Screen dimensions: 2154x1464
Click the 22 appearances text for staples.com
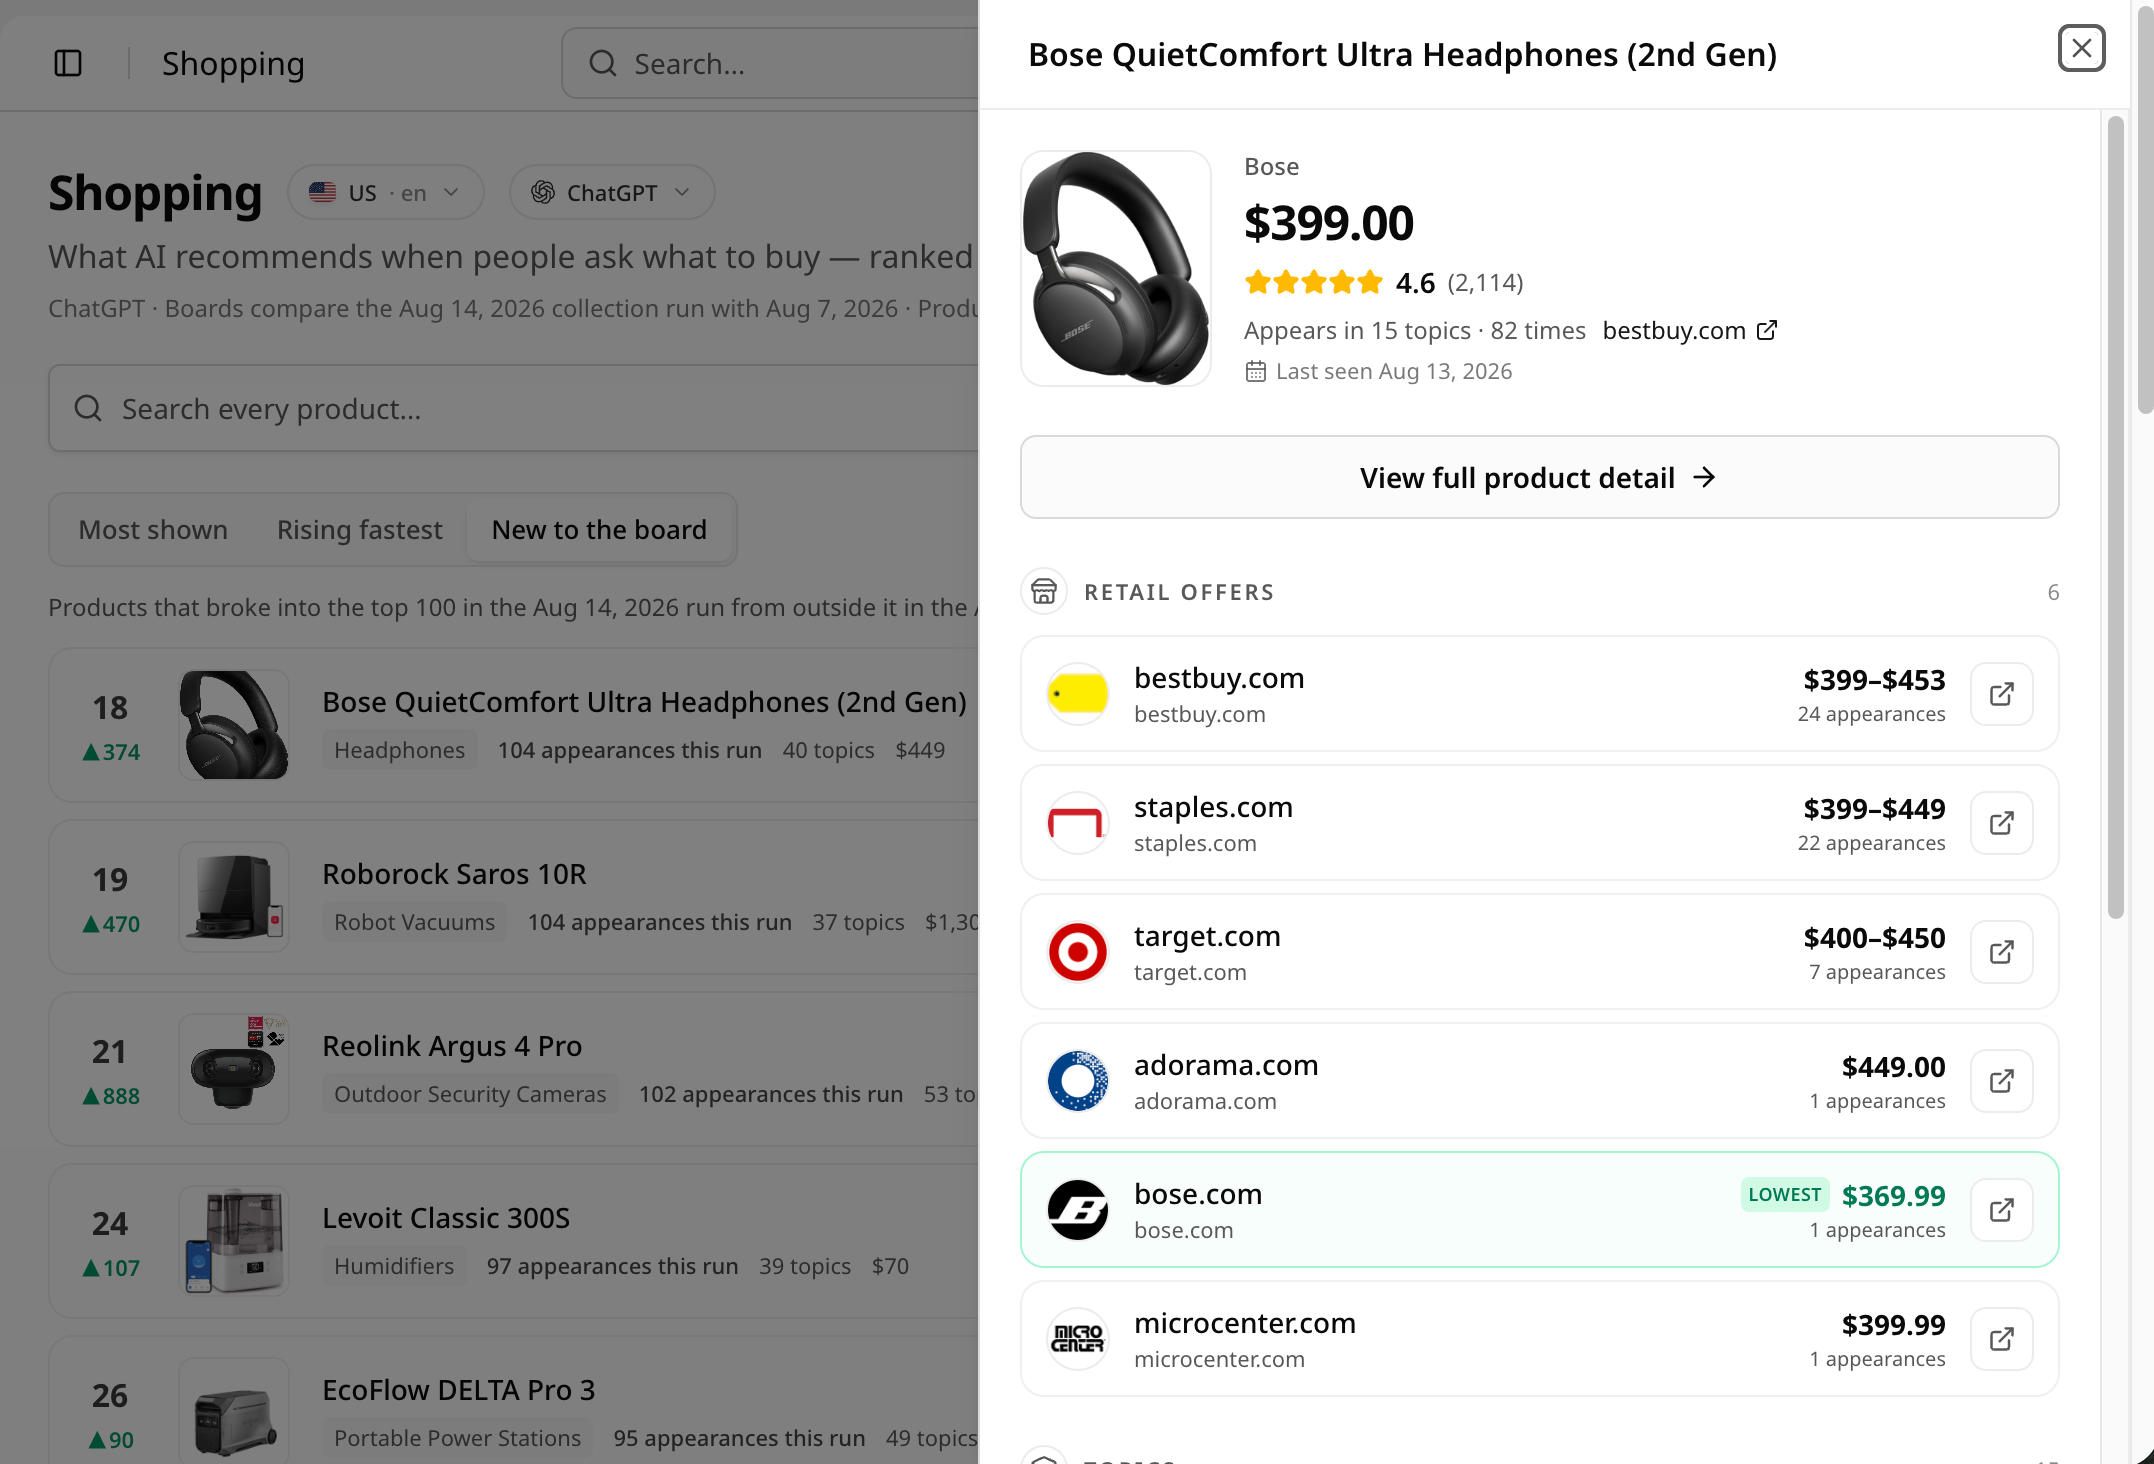coord(1871,843)
